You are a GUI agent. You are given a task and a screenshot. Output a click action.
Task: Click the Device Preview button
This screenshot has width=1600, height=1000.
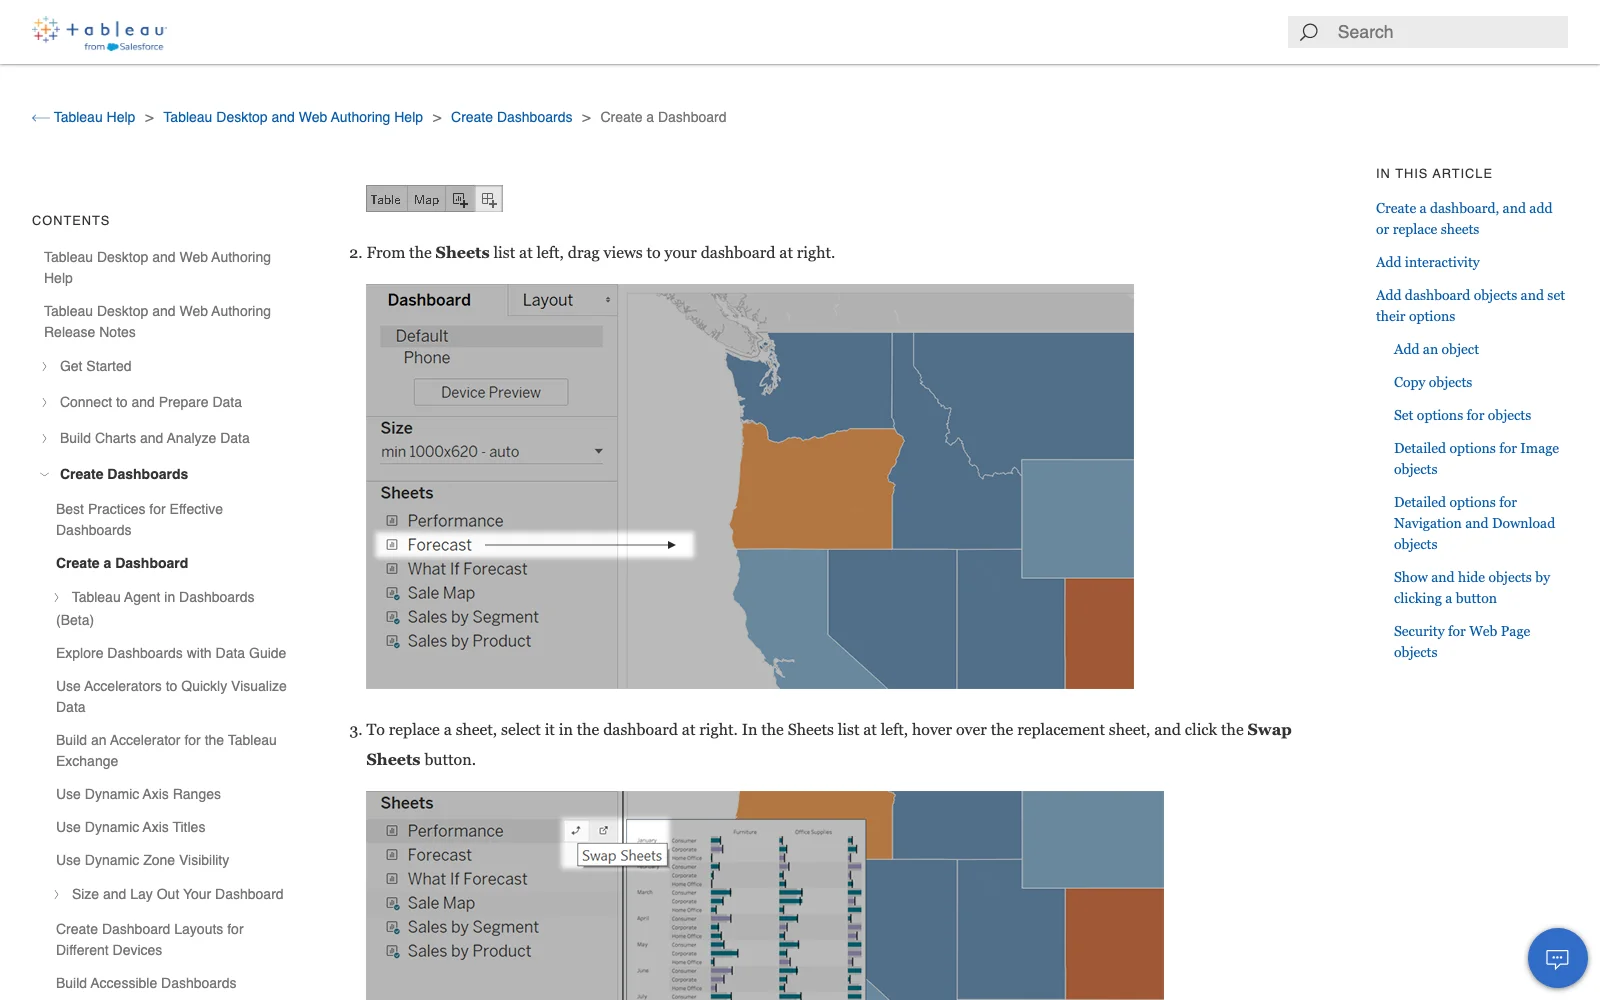pyautogui.click(x=491, y=392)
